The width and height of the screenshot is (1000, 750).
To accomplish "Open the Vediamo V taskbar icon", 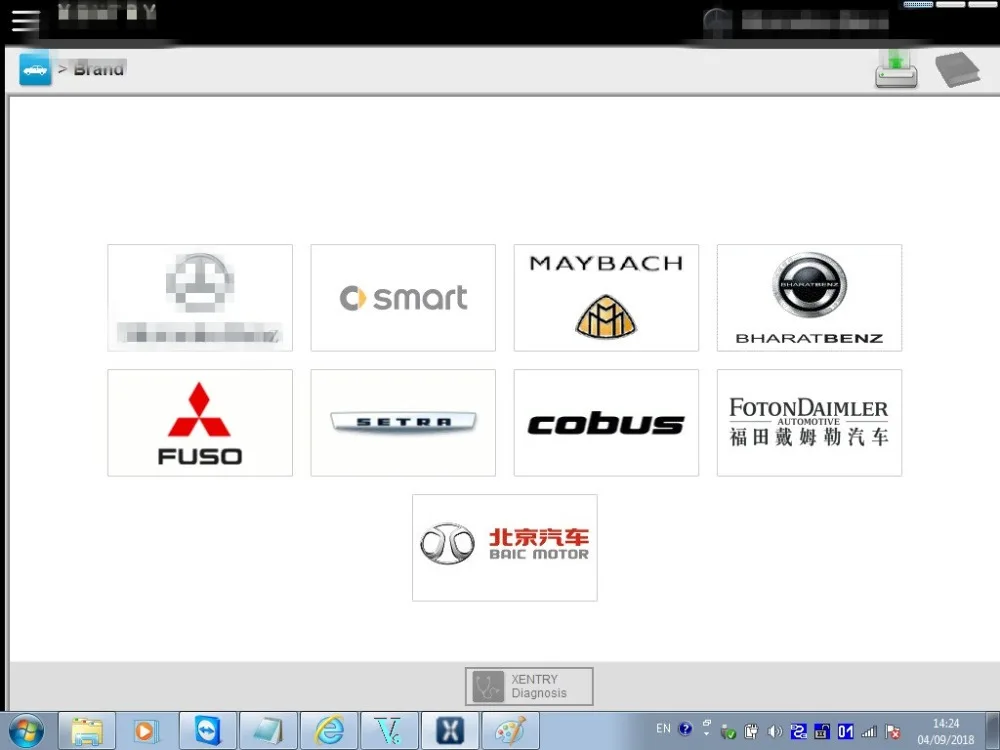I will click(x=389, y=732).
